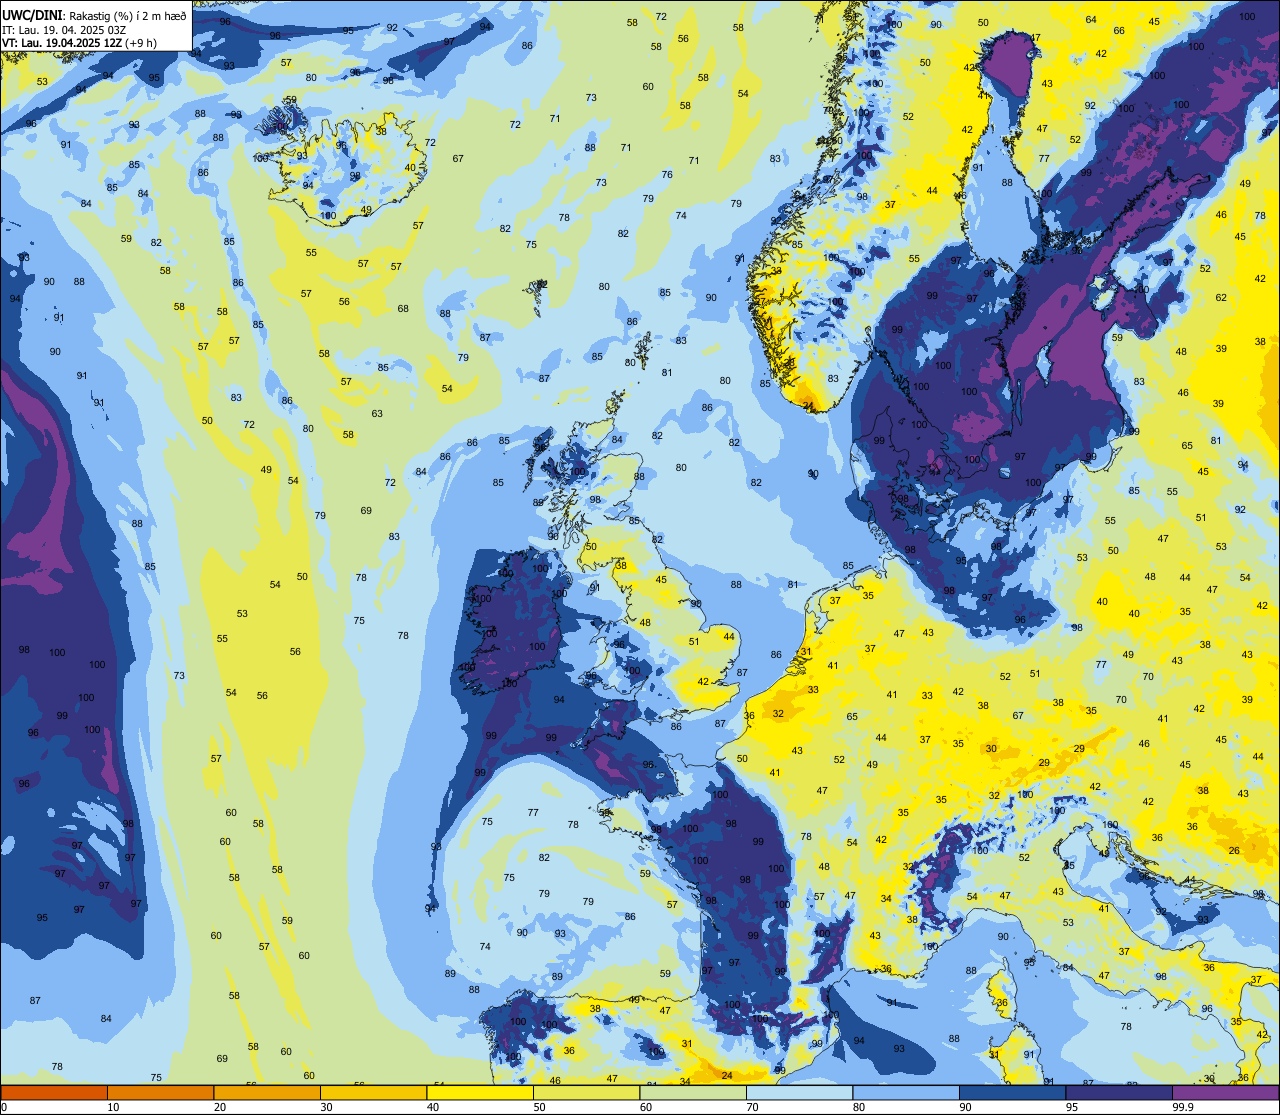This screenshot has height=1115, width=1280.
Task: Click the map value "24" at Norway's southern tip
Action: [x=808, y=405]
